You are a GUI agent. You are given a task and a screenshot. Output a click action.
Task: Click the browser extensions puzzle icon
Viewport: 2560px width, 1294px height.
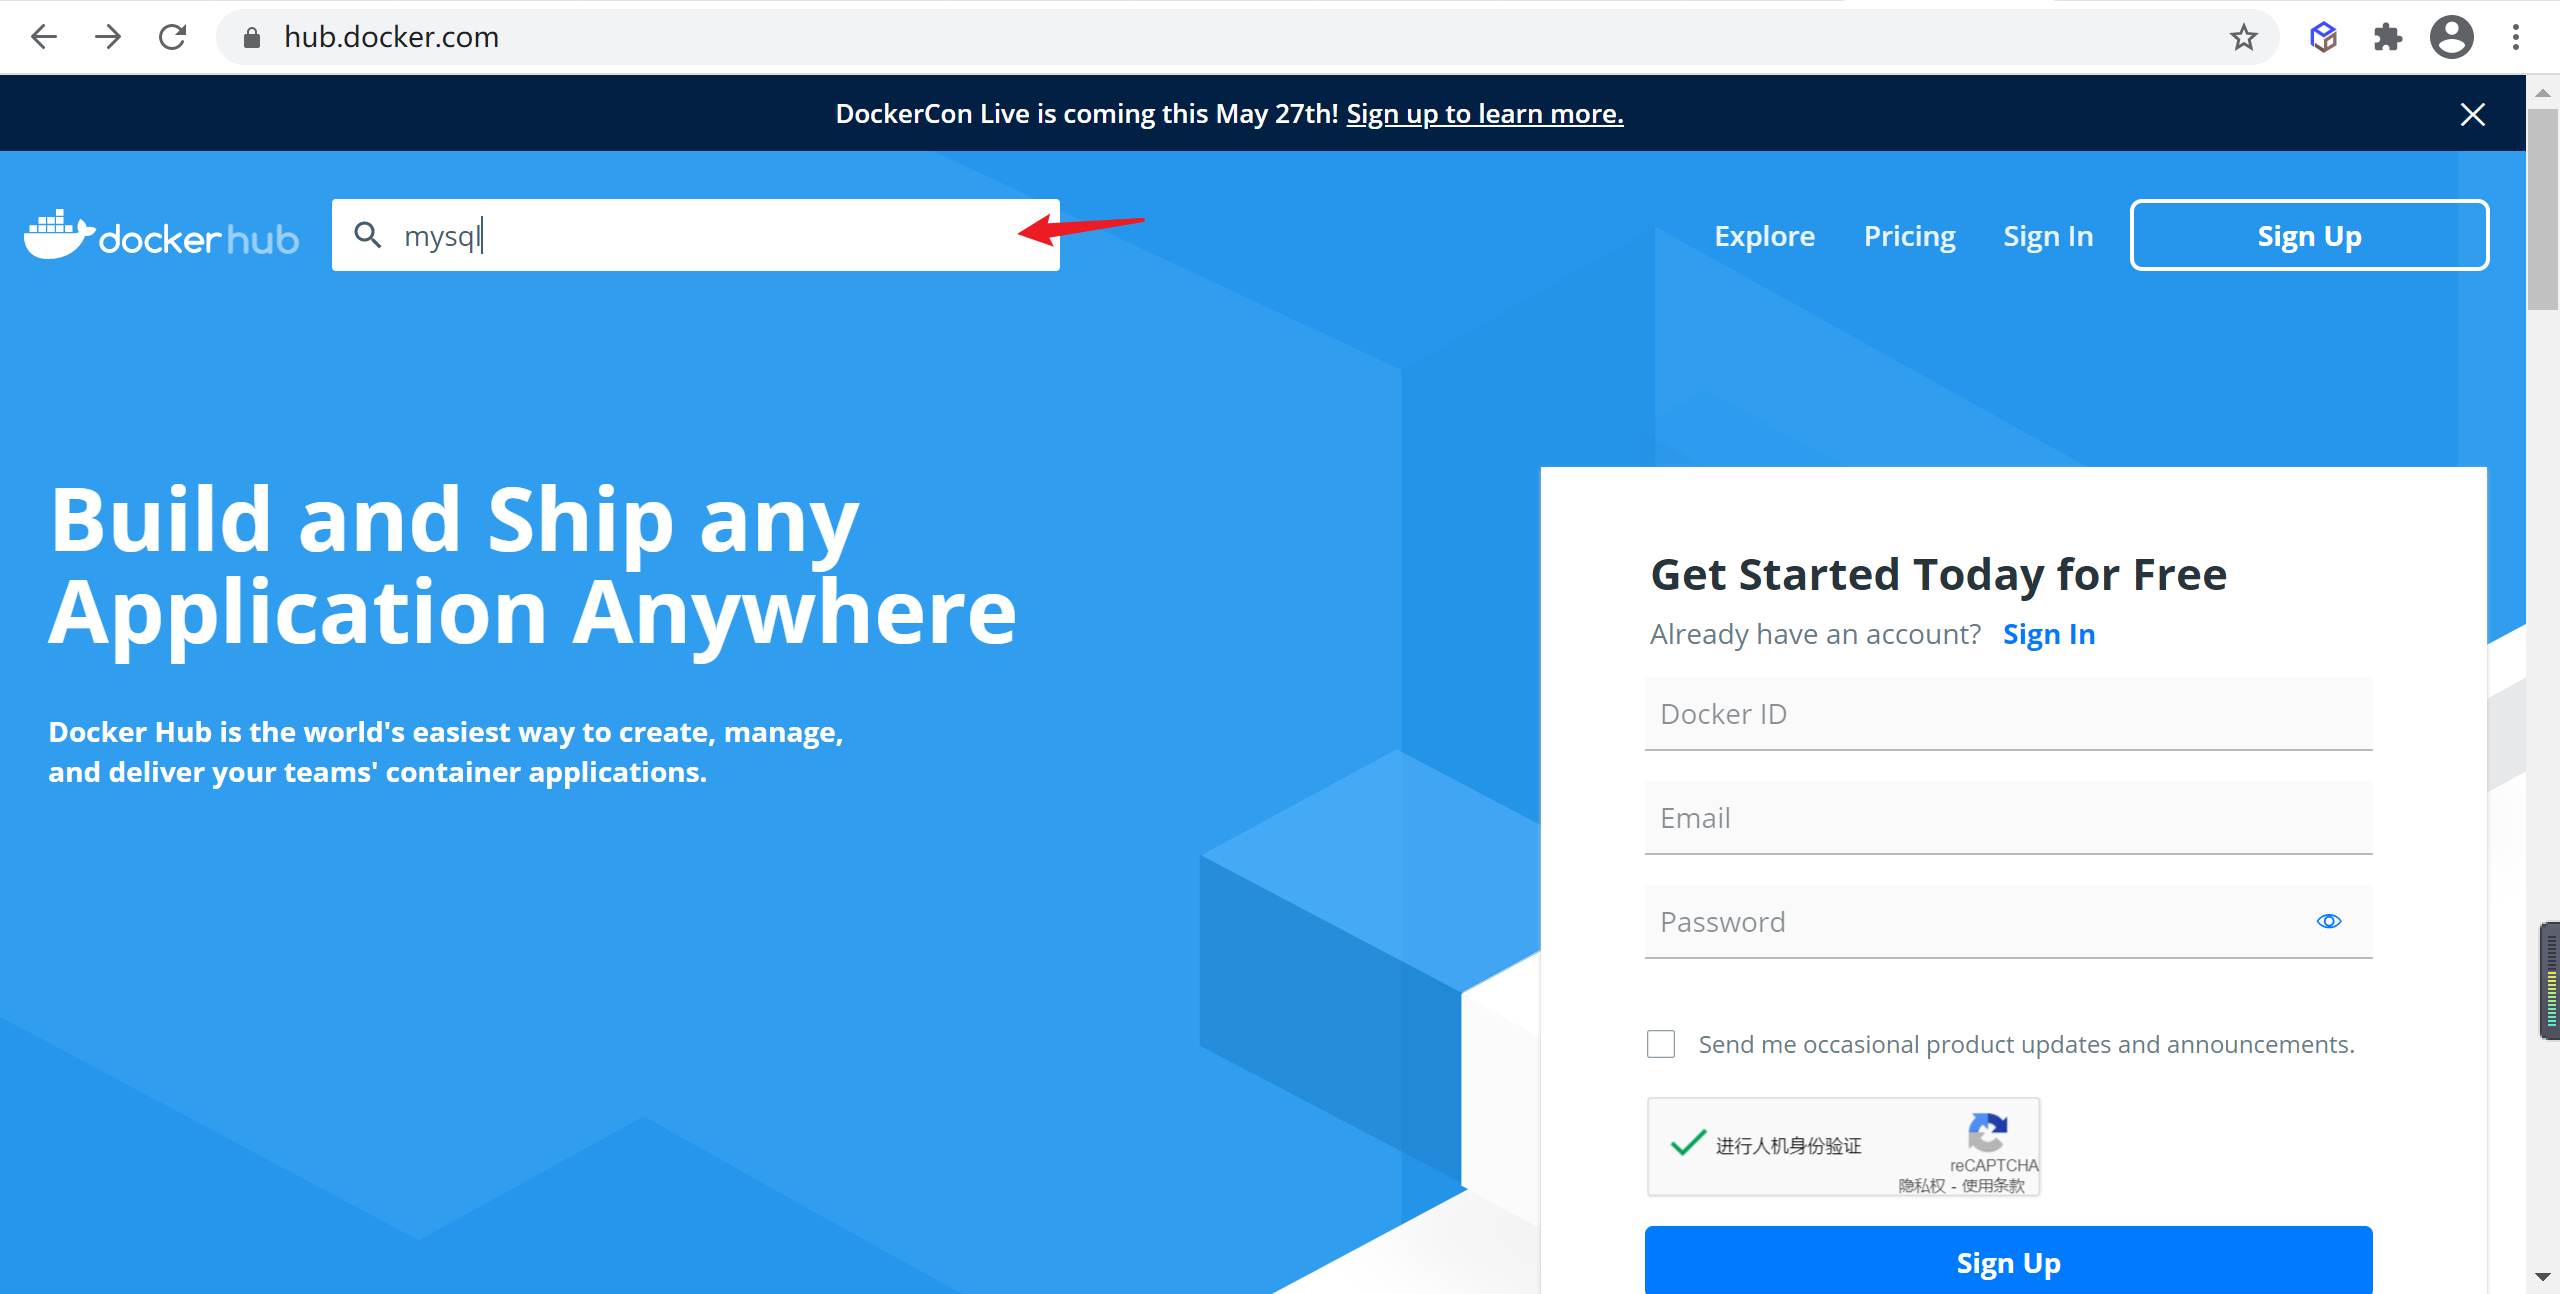[2388, 36]
